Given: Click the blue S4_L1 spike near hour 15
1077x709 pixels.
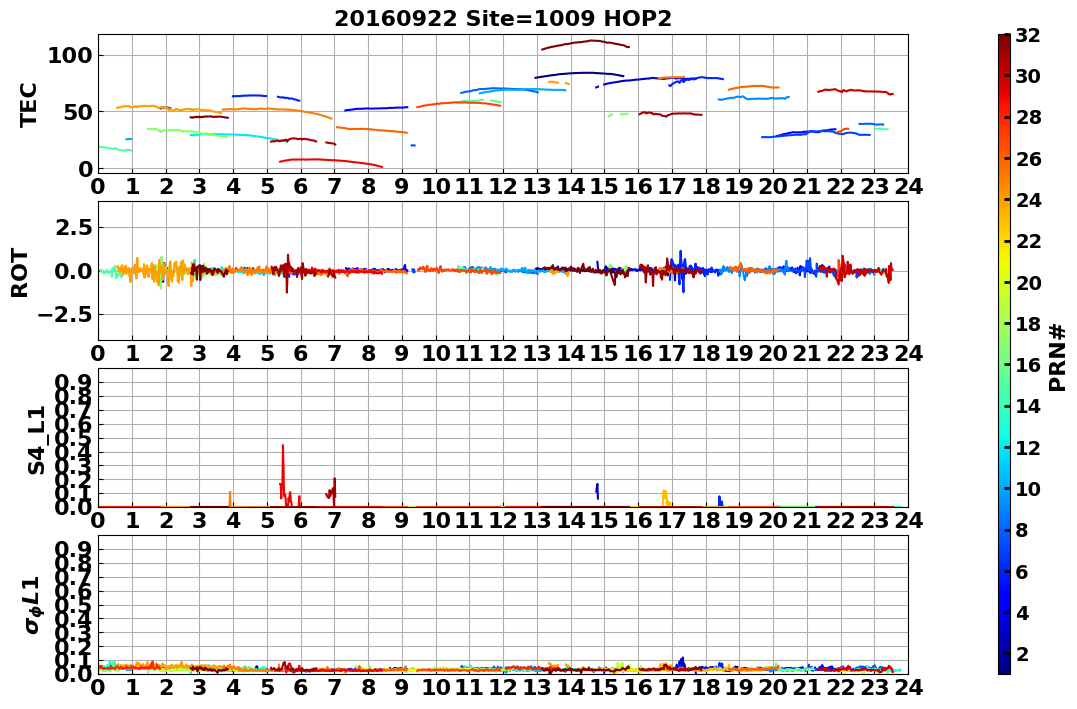Looking at the screenshot, I should (x=597, y=491).
